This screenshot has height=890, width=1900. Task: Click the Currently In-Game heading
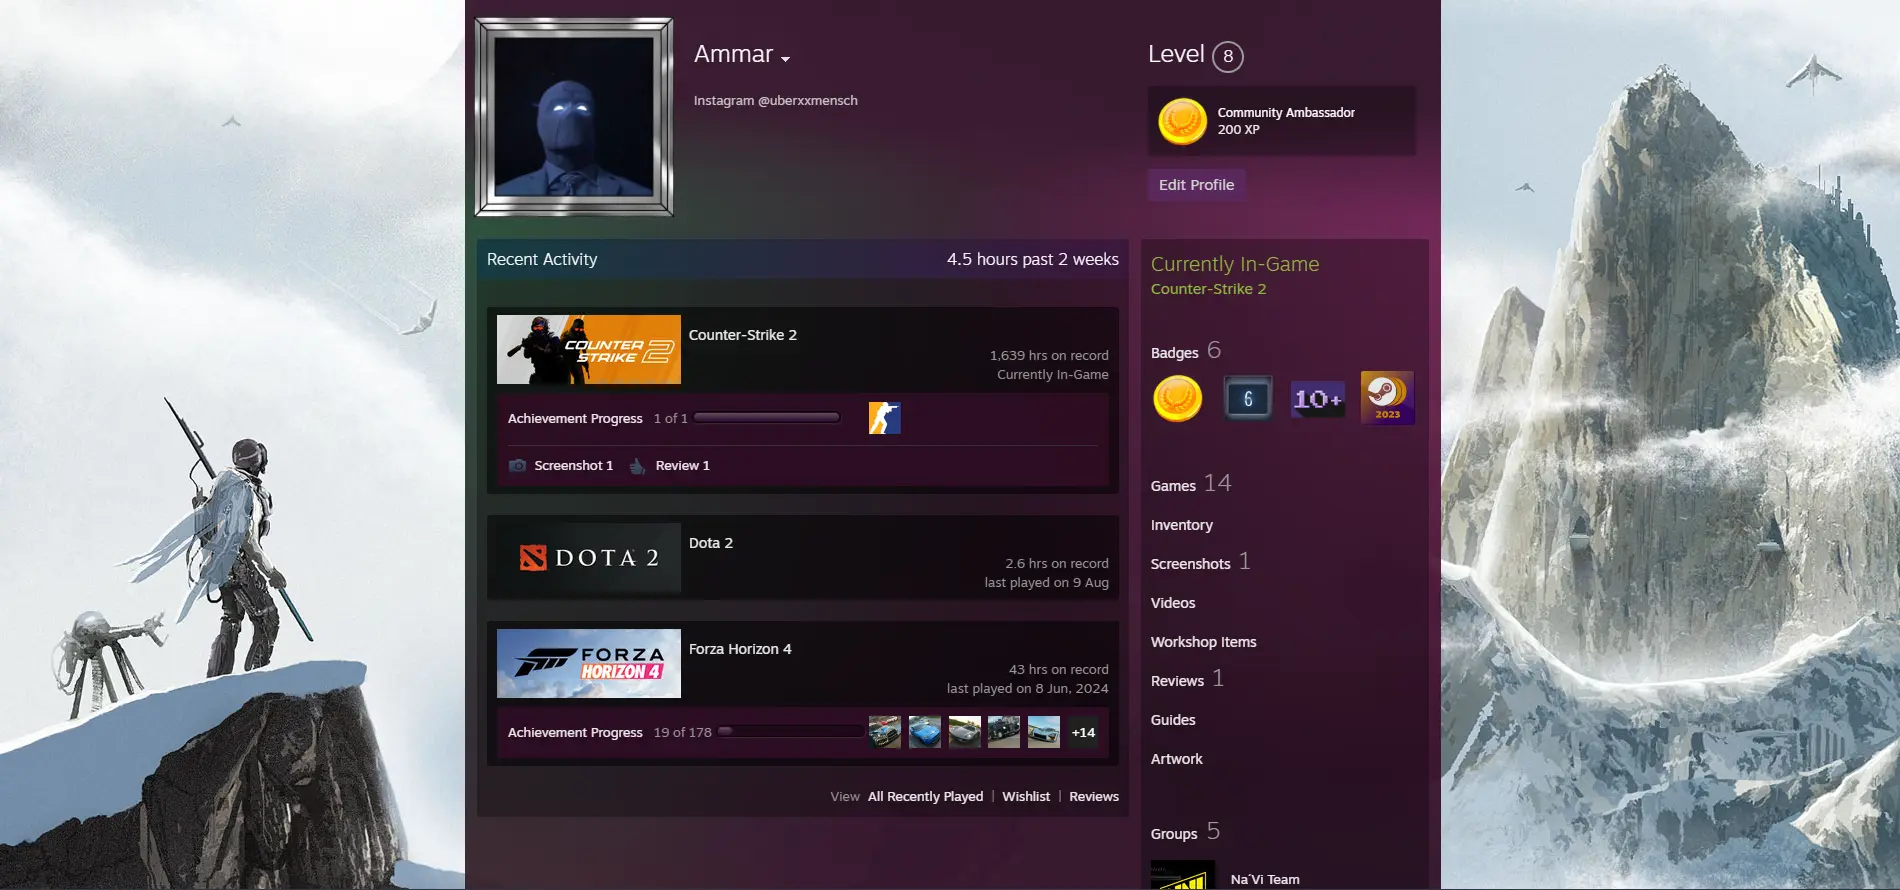point(1235,264)
